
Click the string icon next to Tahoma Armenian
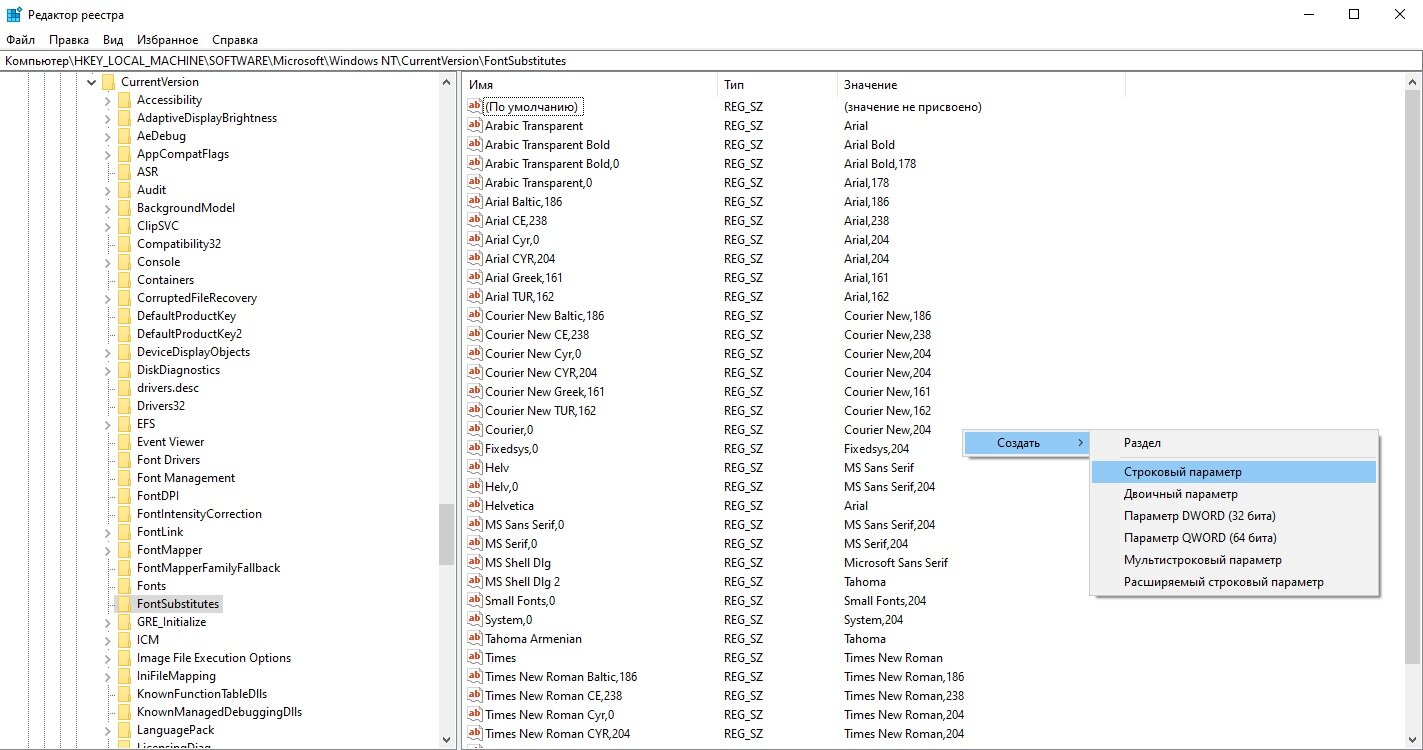click(475, 638)
